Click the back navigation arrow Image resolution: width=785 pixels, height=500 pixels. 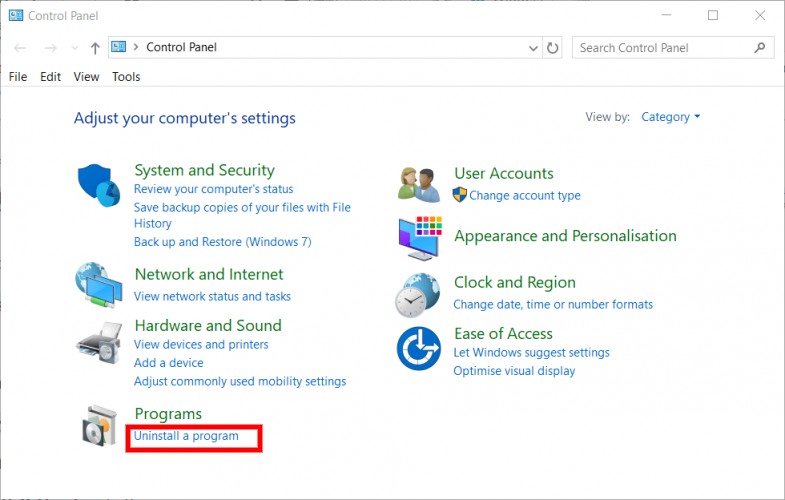tap(20, 48)
